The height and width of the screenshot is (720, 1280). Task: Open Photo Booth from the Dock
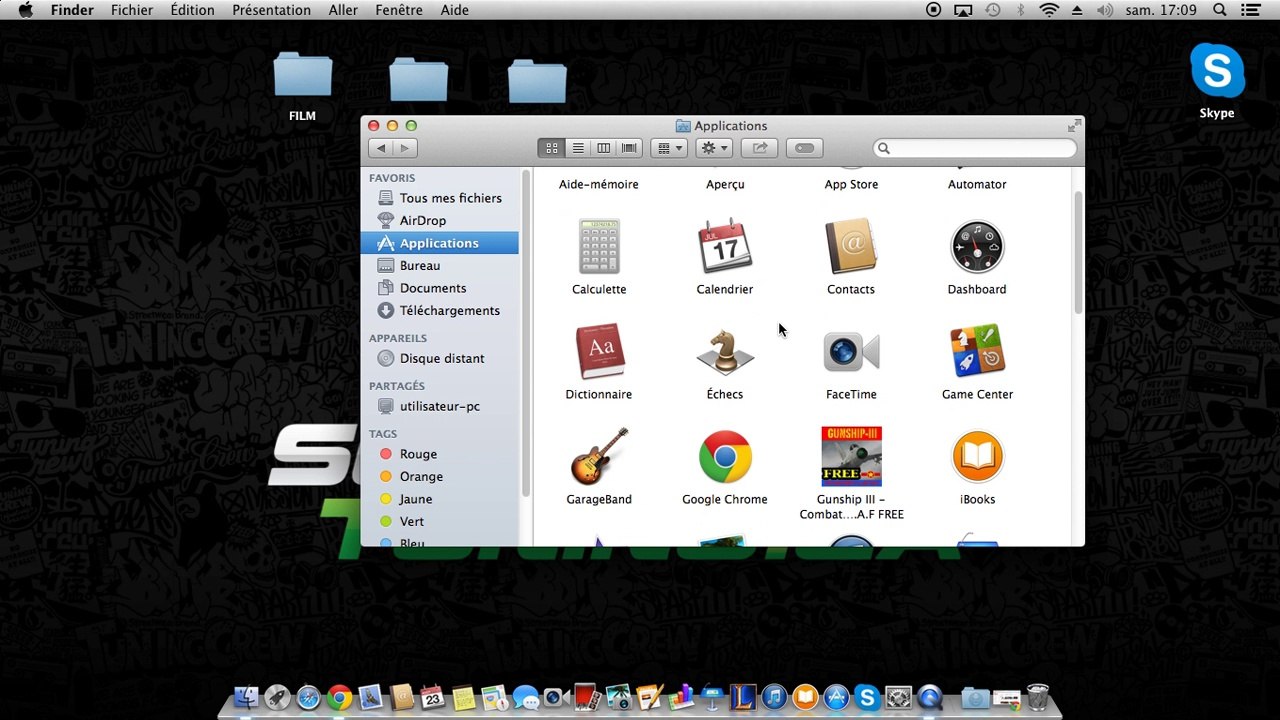(x=587, y=698)
